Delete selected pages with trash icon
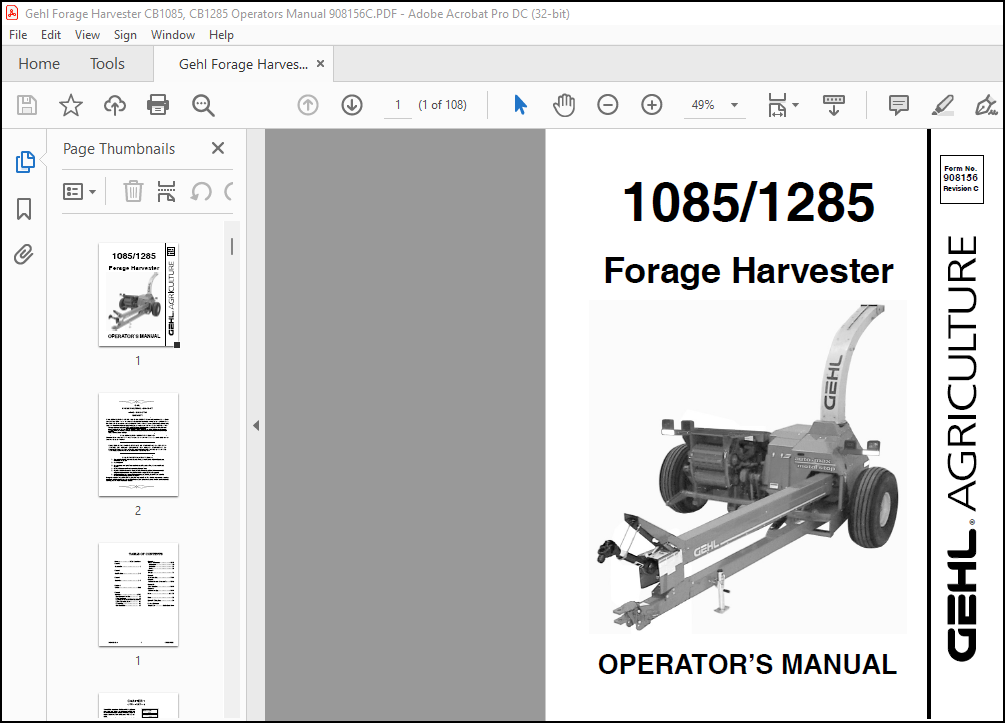Image resolution: width=1005 pixels, height=723 pixels. (133, 191)
